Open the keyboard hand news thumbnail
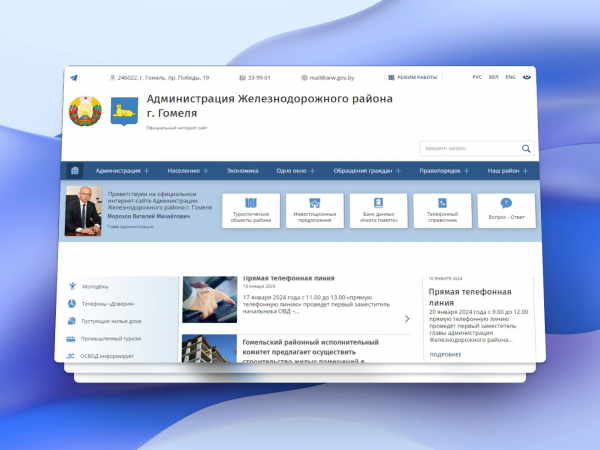 pos(210,300)
